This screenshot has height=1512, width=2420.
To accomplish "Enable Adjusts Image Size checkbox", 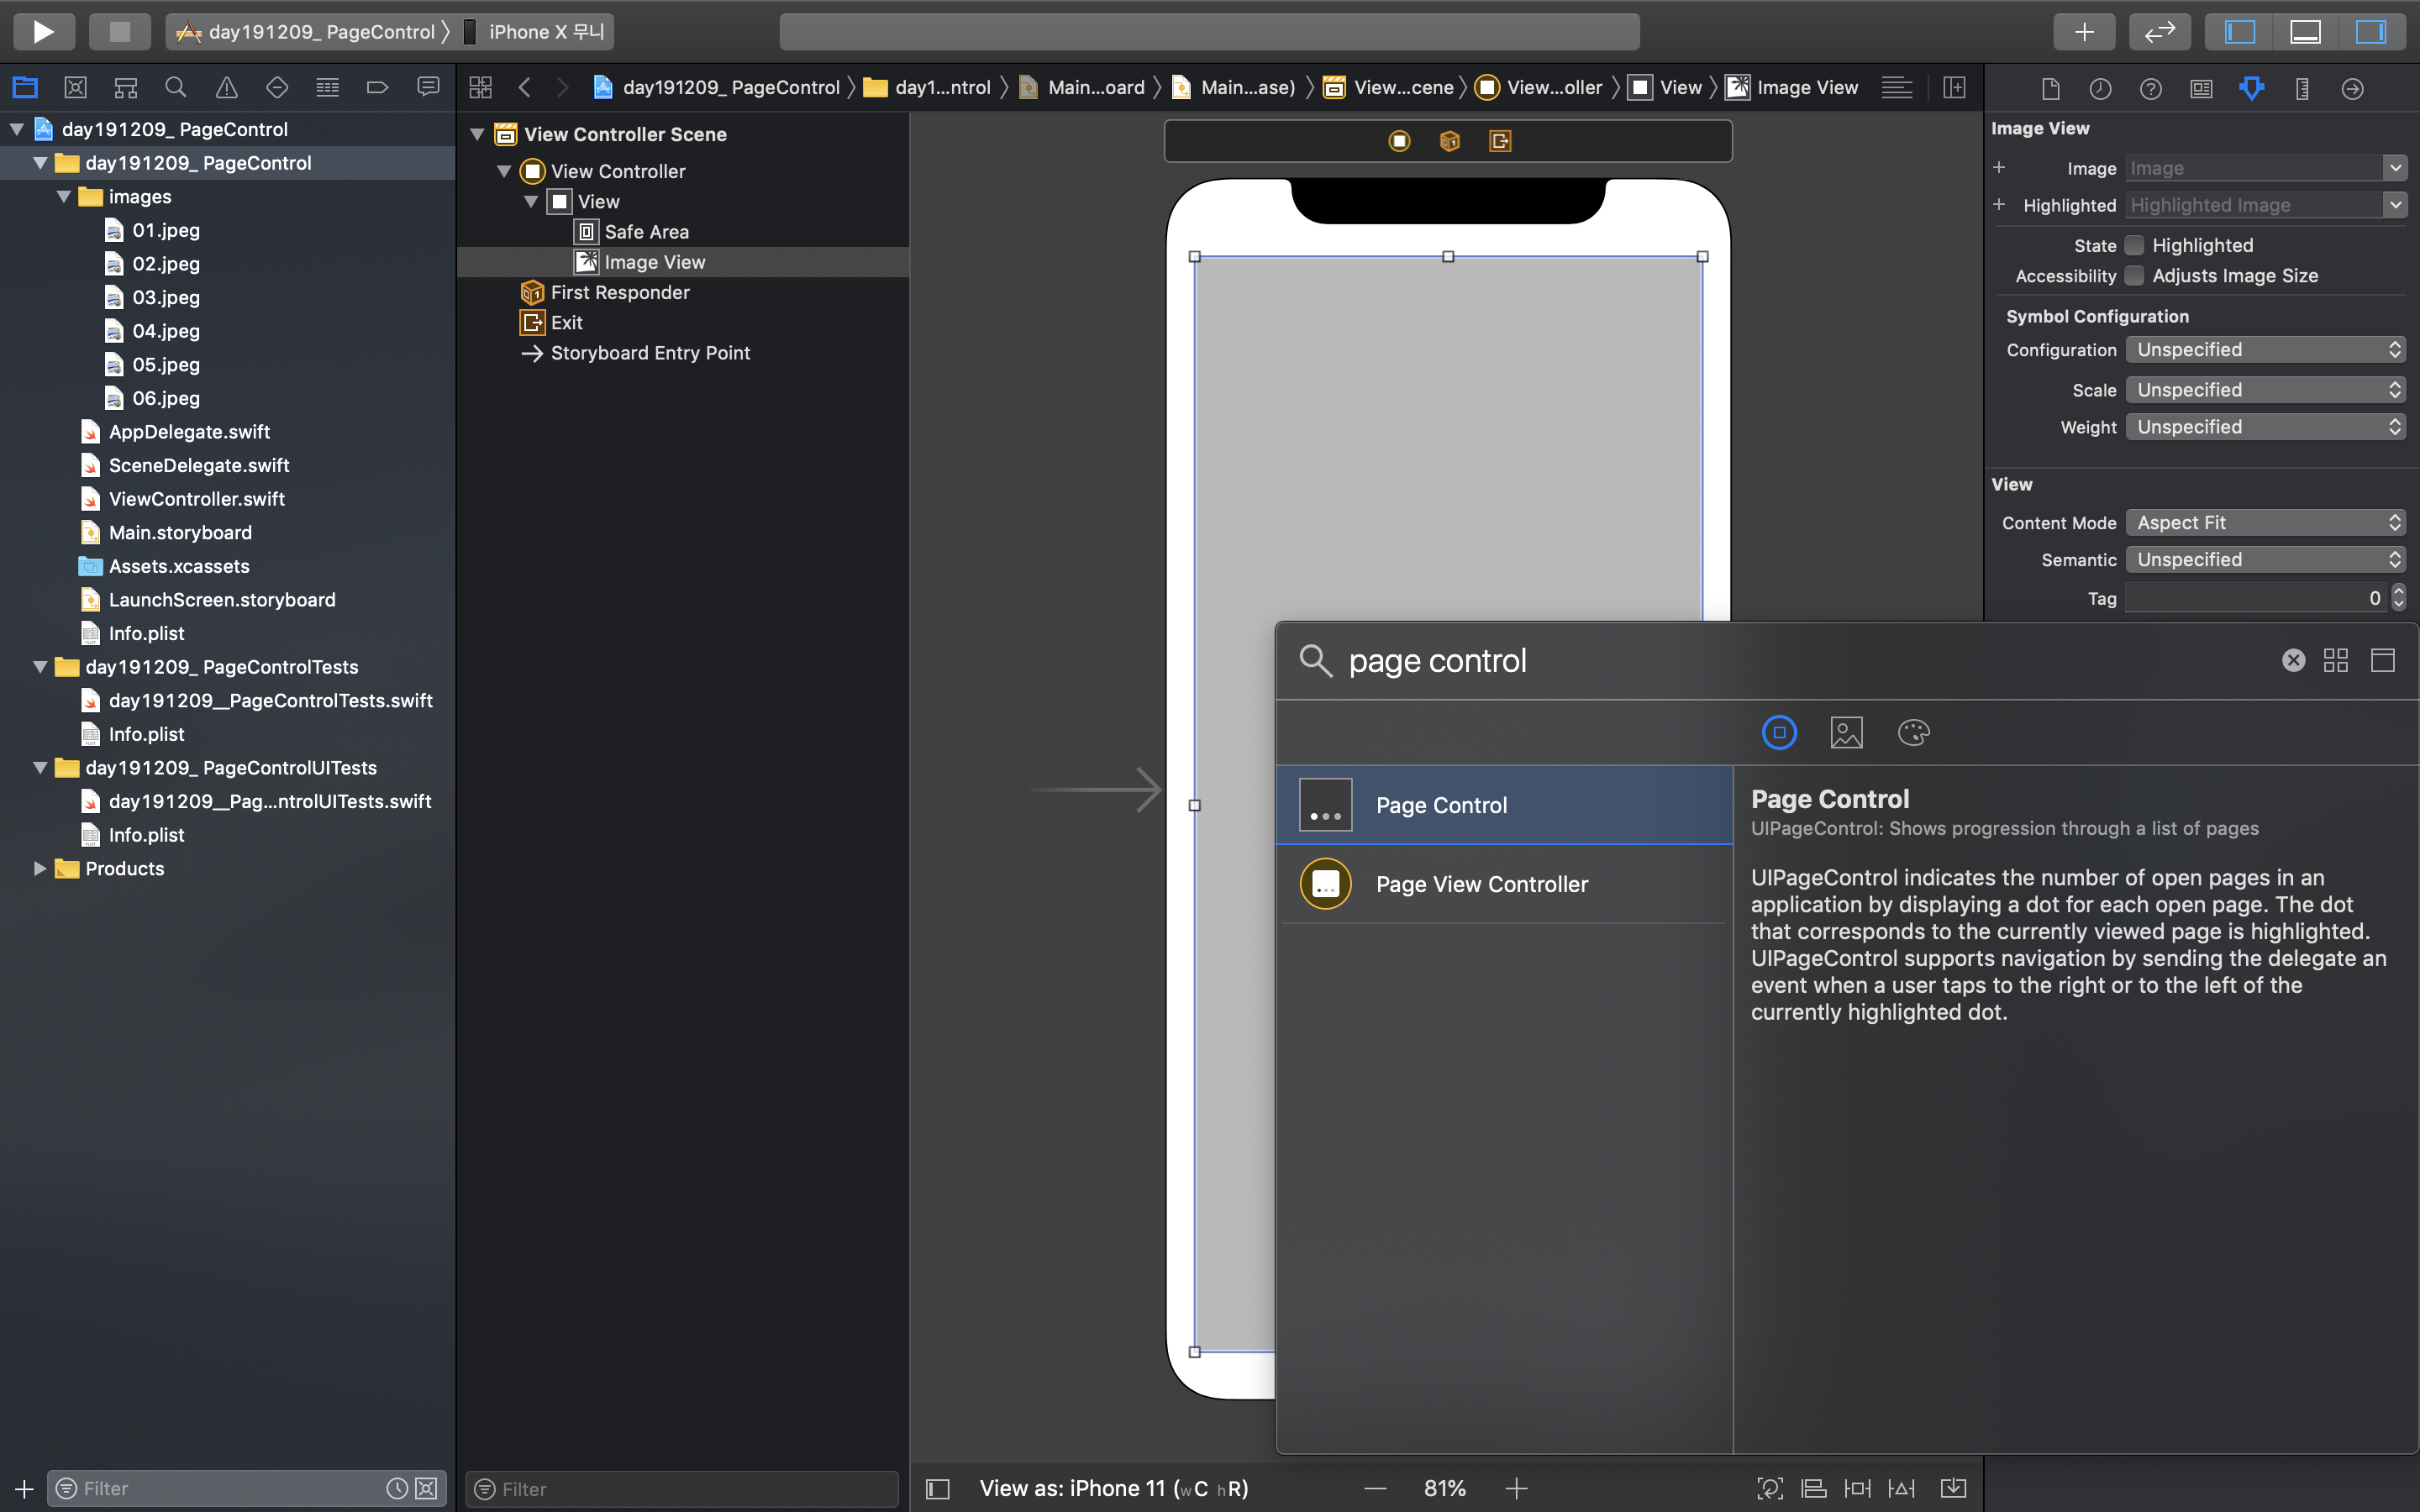I will tap(2135, 276).
